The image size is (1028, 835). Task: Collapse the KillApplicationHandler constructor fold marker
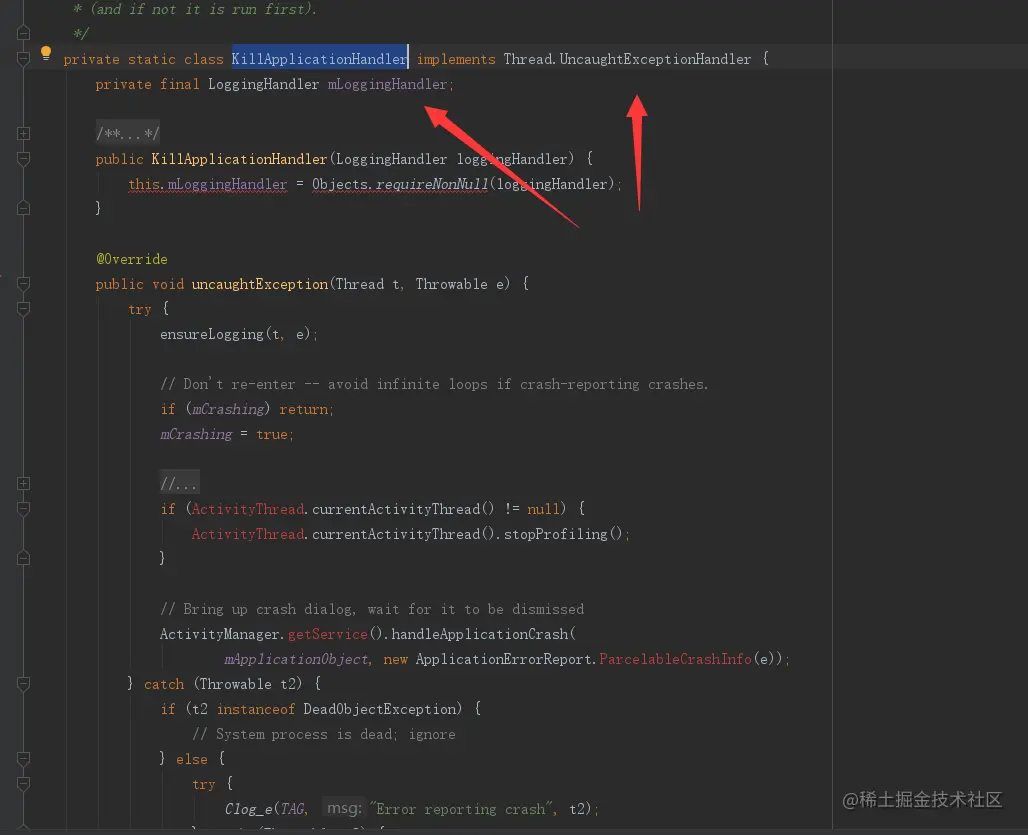click(x=23, y=159)
